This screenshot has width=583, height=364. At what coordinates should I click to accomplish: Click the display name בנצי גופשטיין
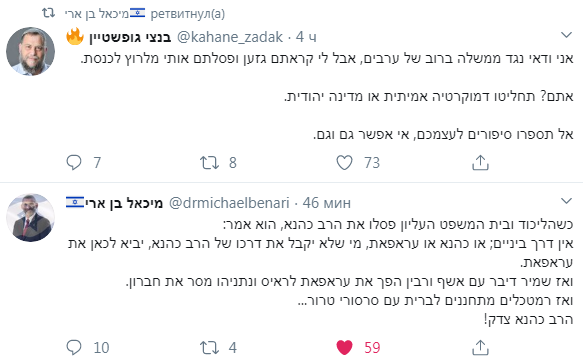[x=130, y=37]
